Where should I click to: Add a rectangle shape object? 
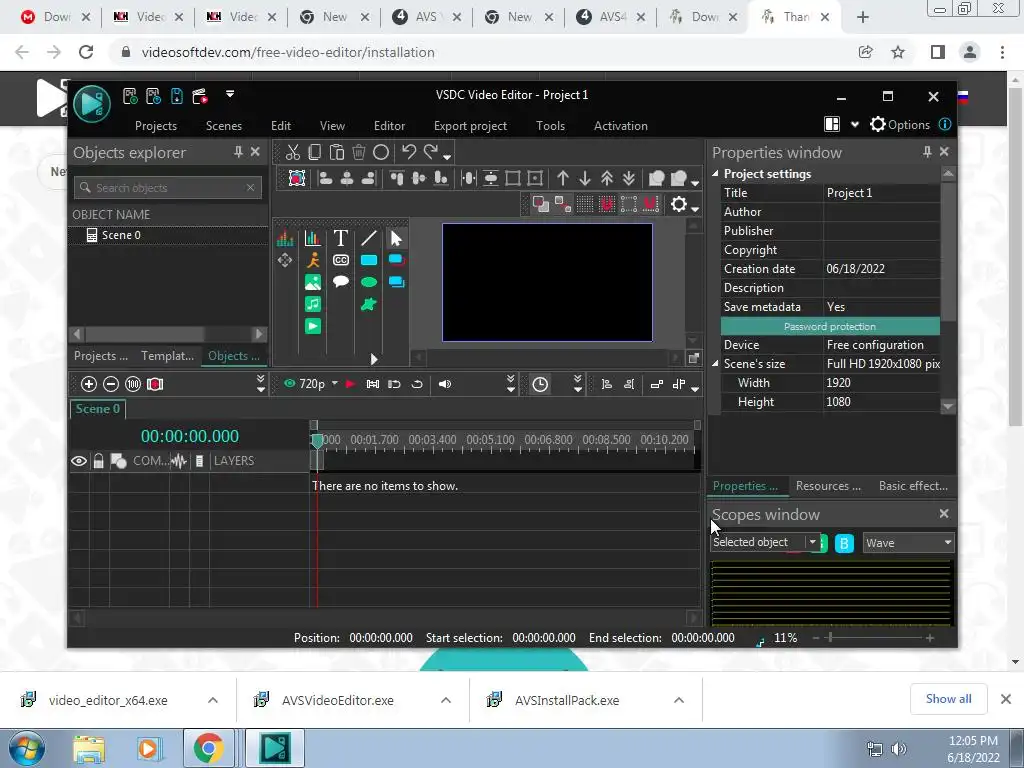click(369, 260)
